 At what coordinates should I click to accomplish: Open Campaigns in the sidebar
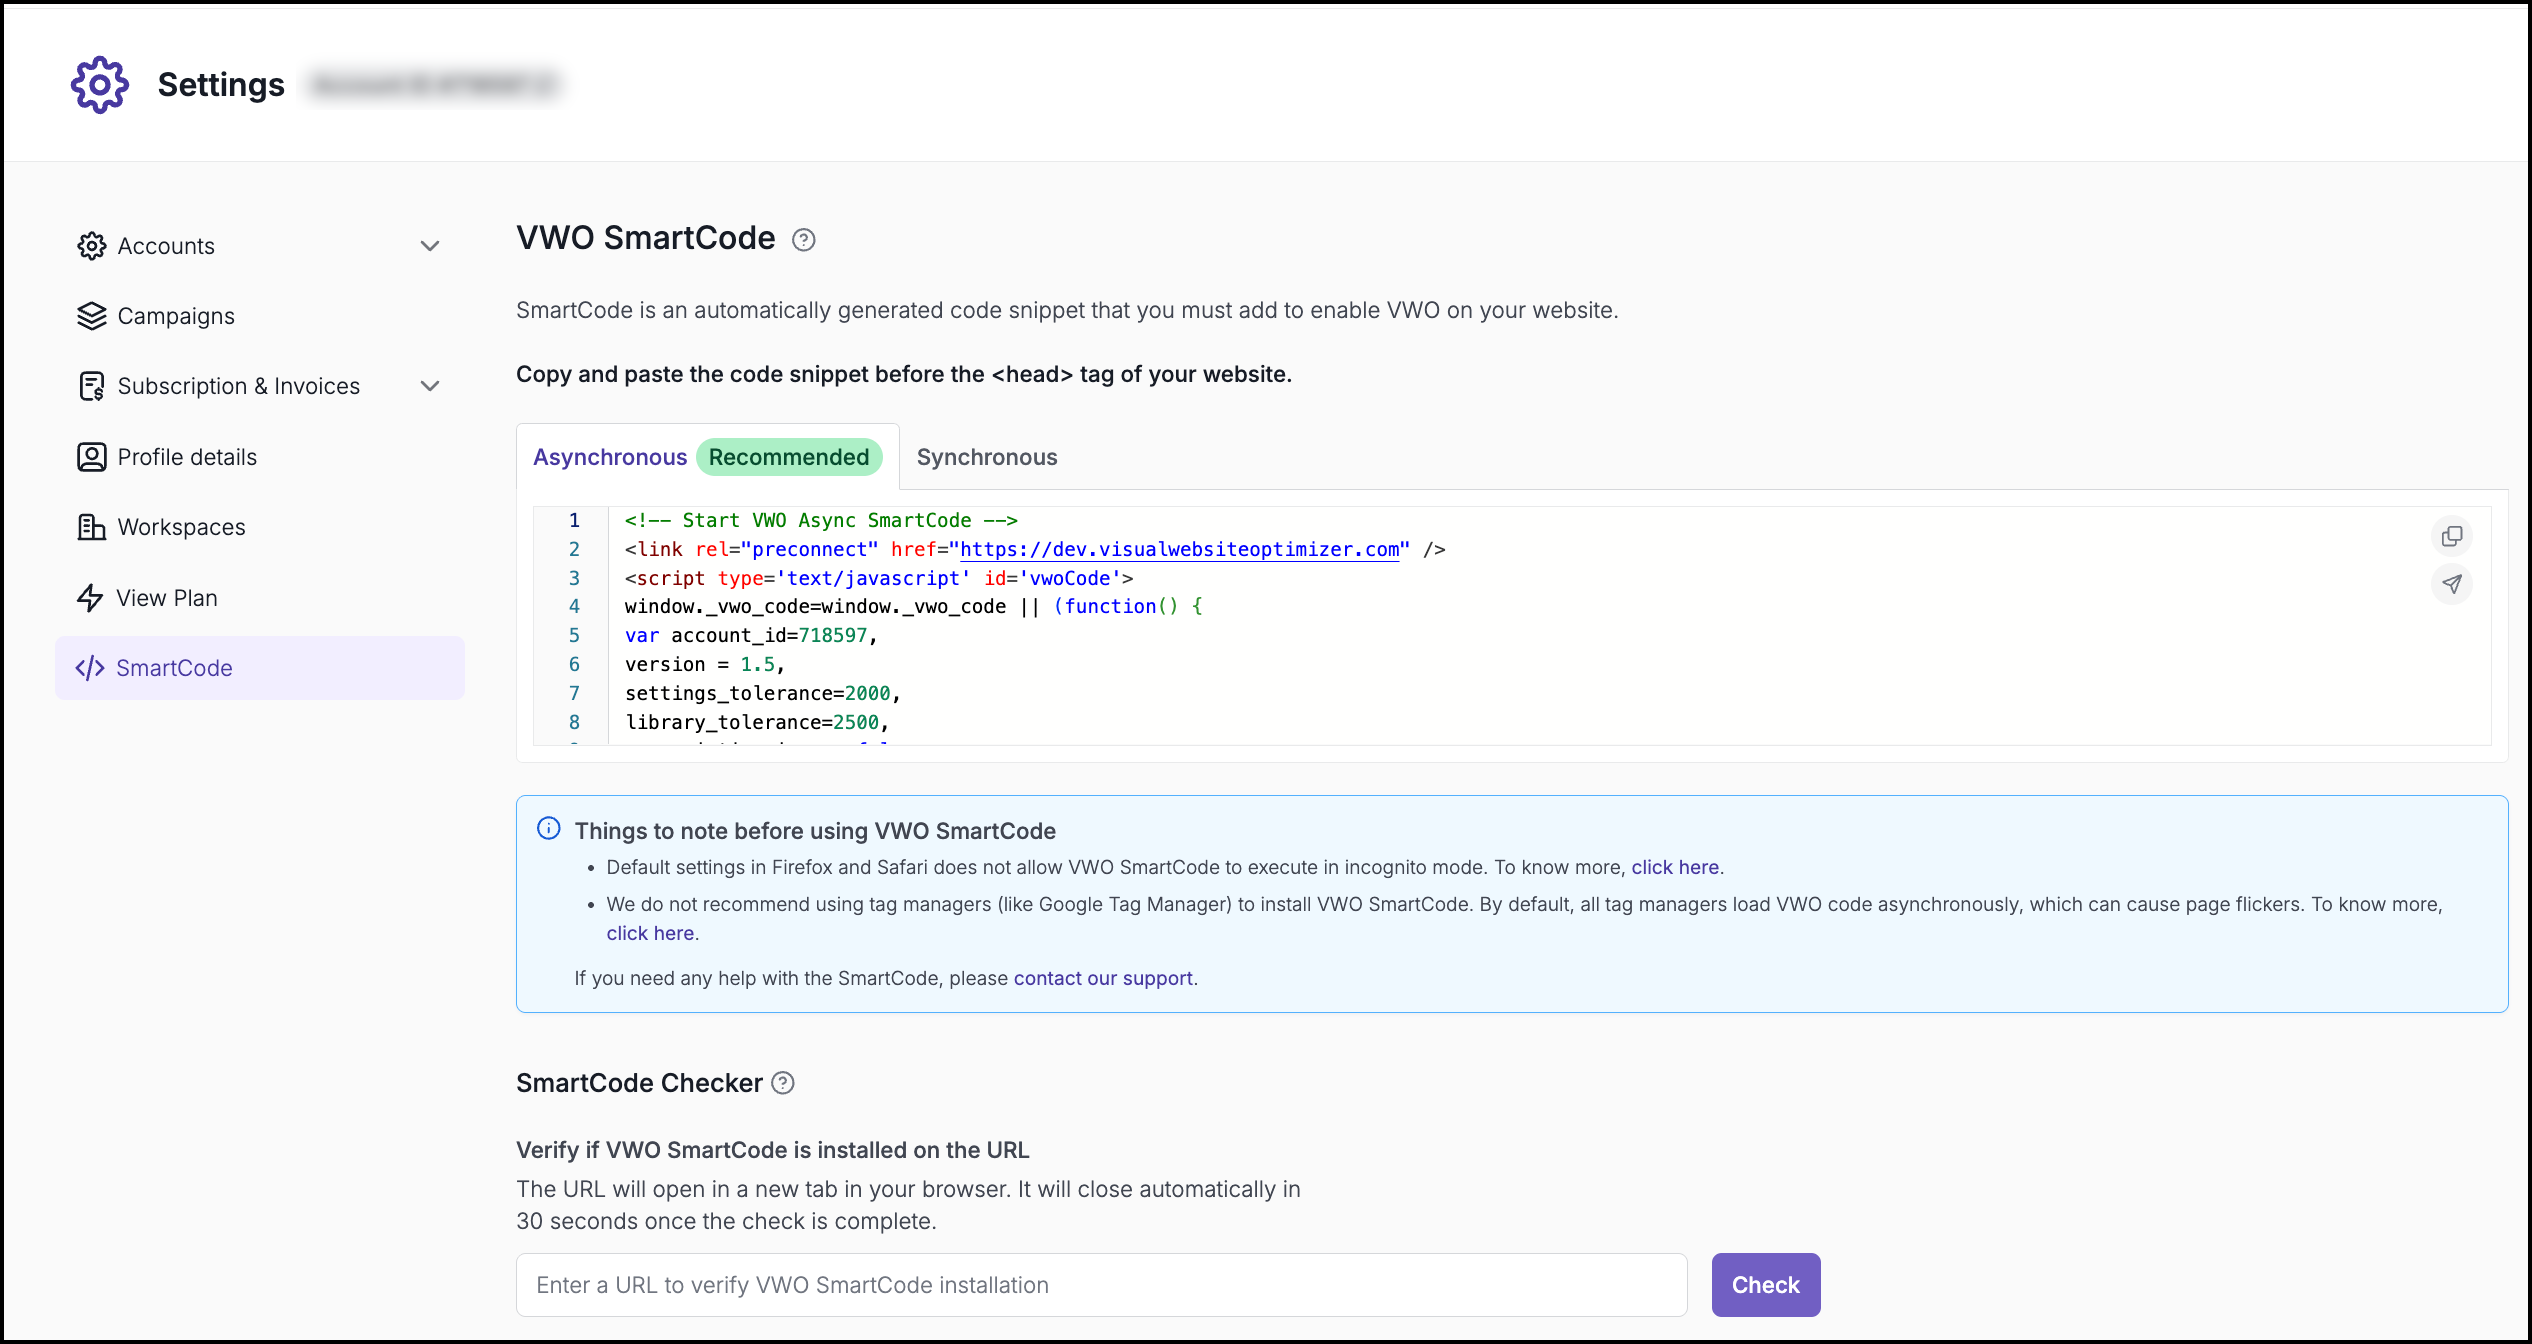coord(260,316)
